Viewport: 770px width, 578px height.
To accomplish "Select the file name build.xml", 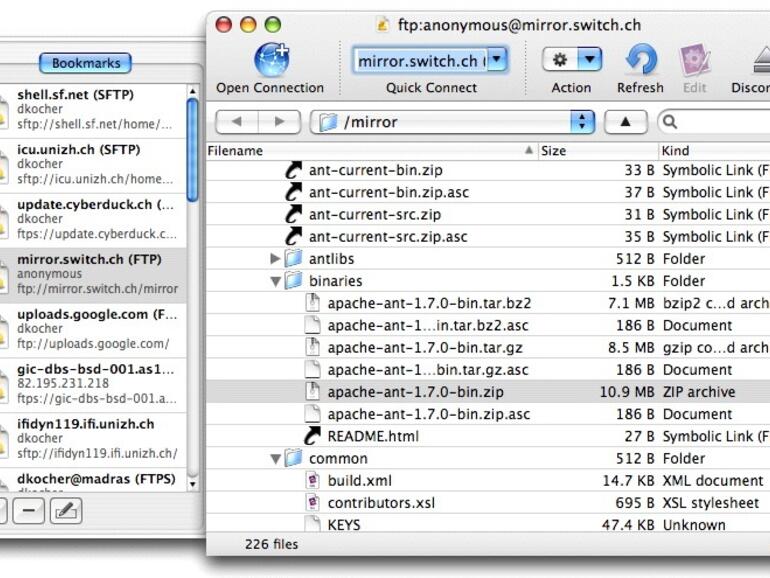I will click(359, 481).
